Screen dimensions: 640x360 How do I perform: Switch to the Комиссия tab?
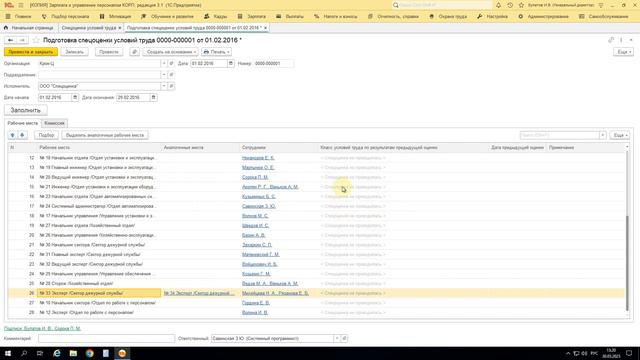click(x=54, y=123)
